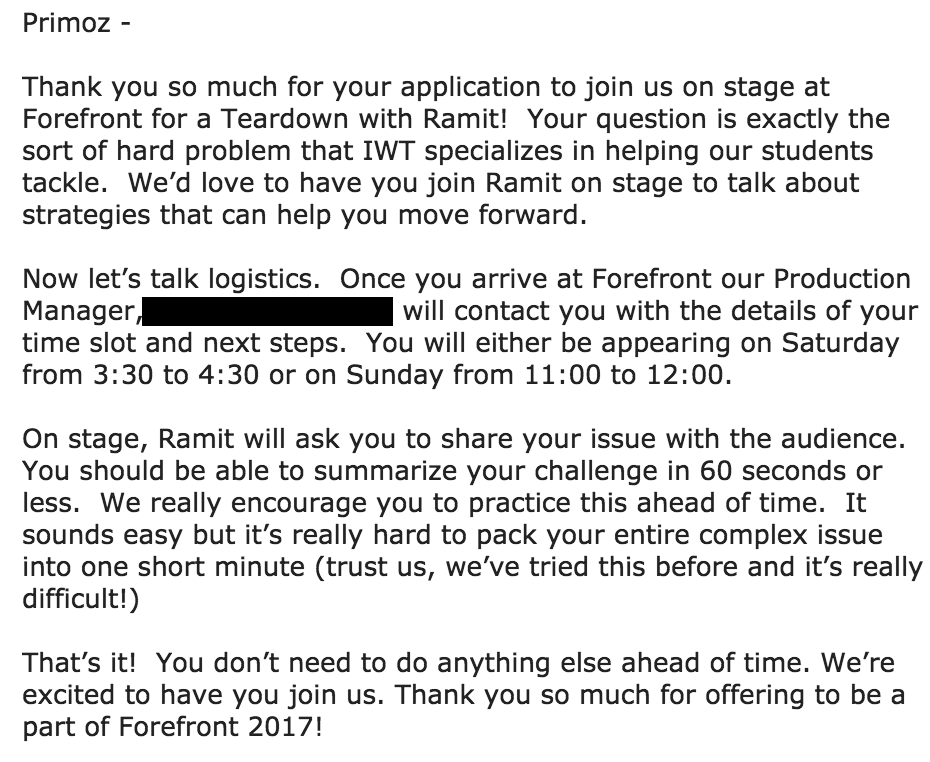The width and height of the screenshot is (930, 762).
Task: Click the phrase "strategies that can help"
Action: pos(176,215)
